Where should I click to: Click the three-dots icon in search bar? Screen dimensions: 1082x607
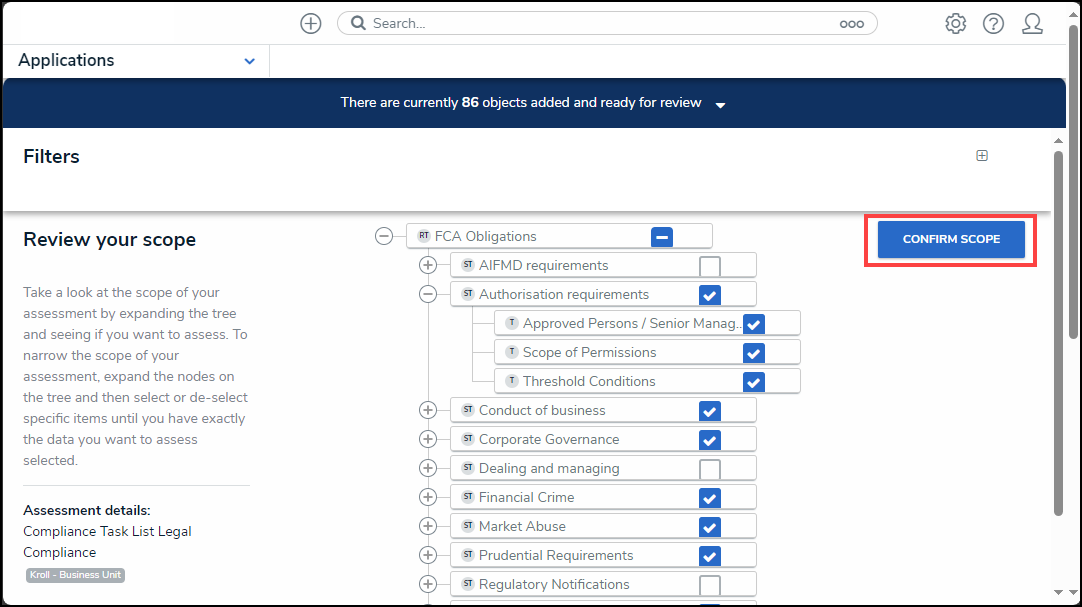pyautogui.click(x=851, y=24)
